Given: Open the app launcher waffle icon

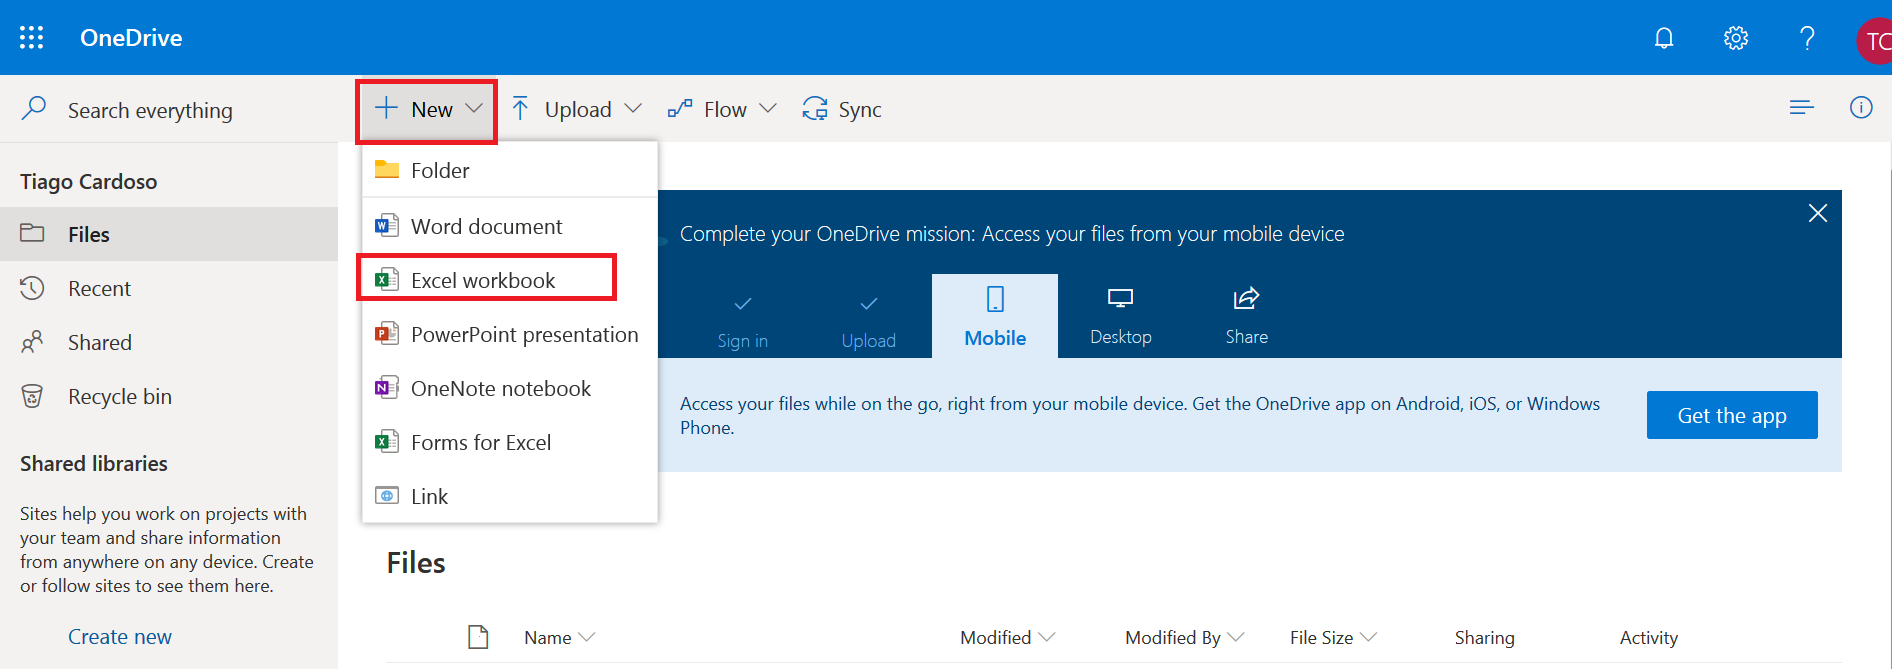Looking at the screenshot, I should pos(31,38).
